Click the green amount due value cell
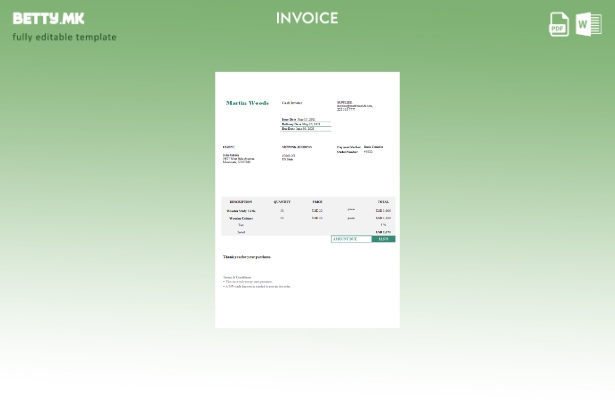This screenshot has height=400, width=615. pos(383,239)
